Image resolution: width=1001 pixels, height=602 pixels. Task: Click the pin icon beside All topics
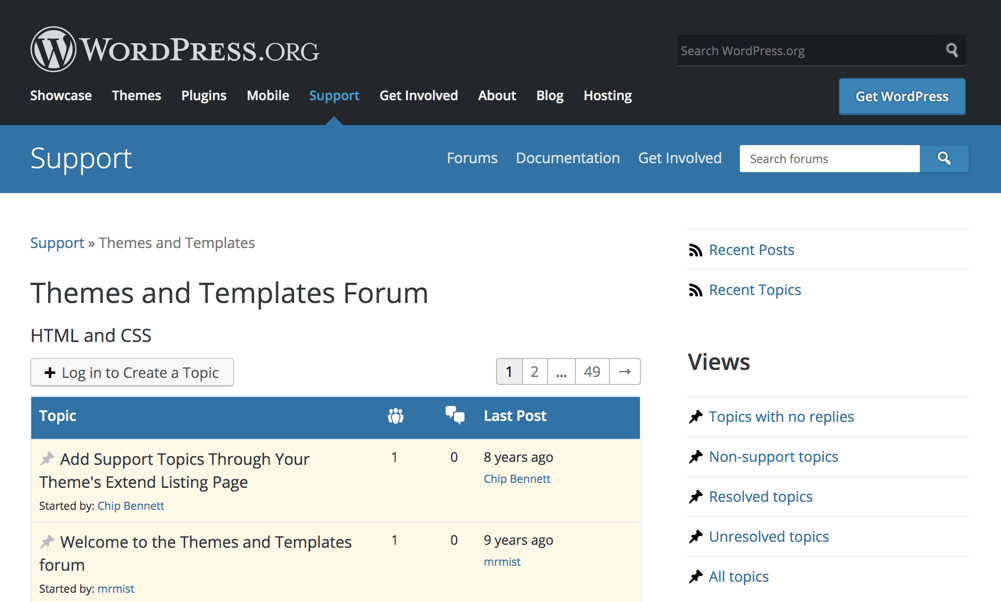[x=695, y=577]
